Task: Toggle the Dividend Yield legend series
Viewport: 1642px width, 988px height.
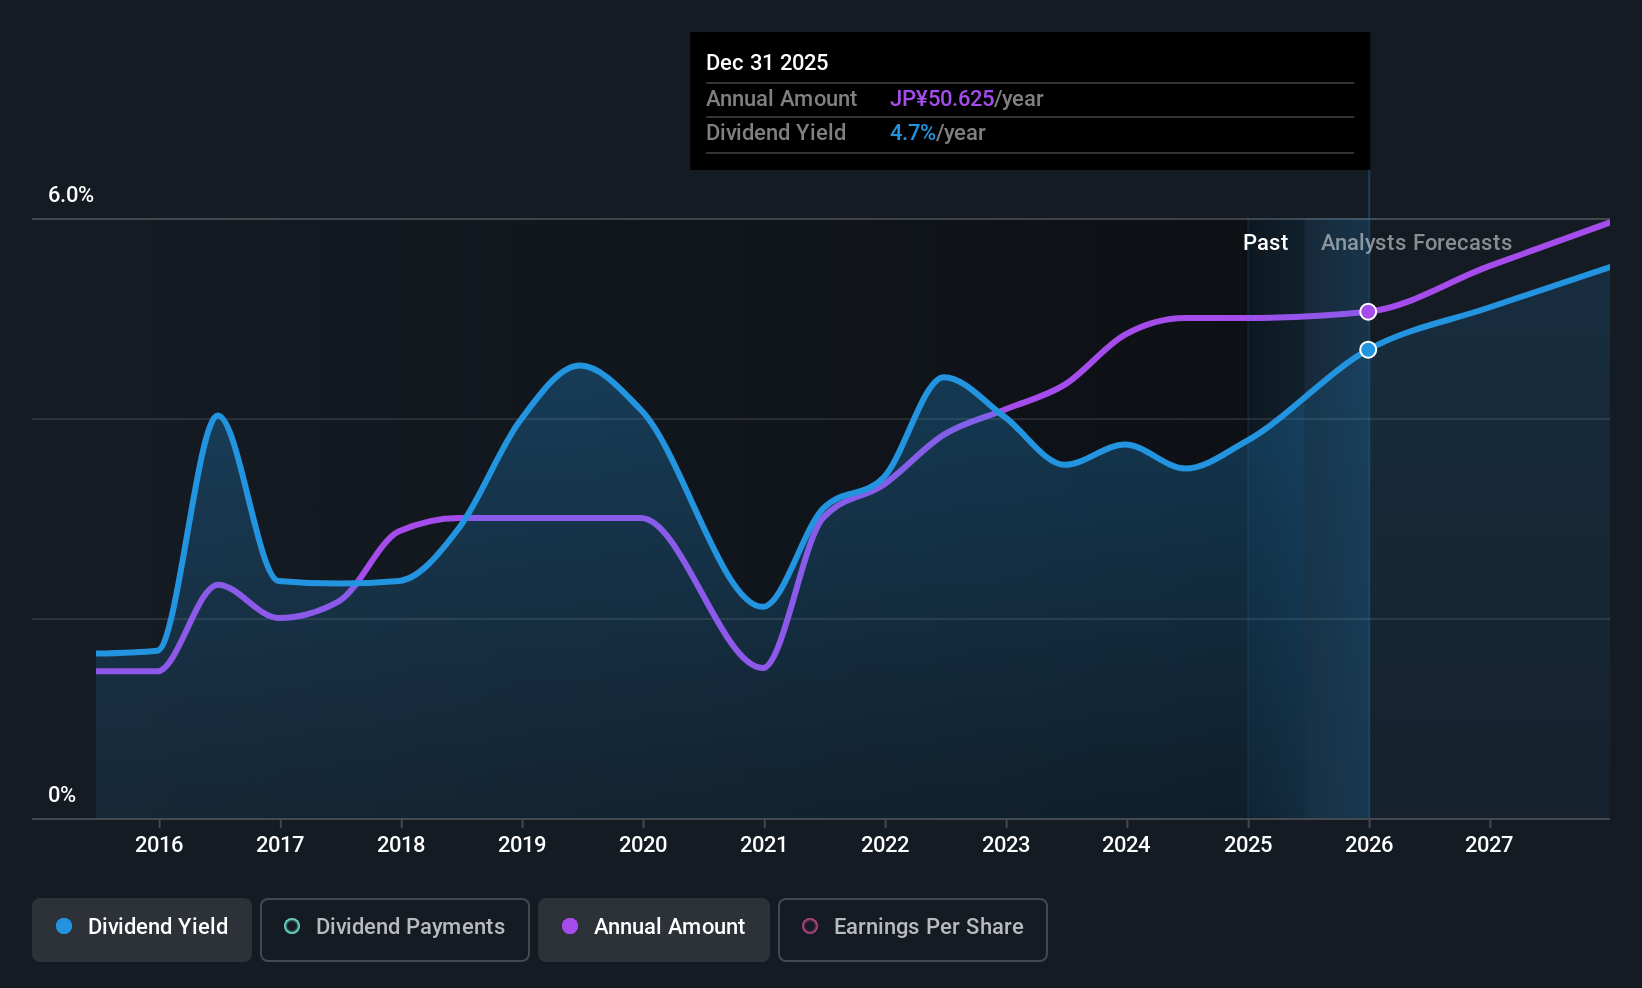Action: [x=142, y=928]
